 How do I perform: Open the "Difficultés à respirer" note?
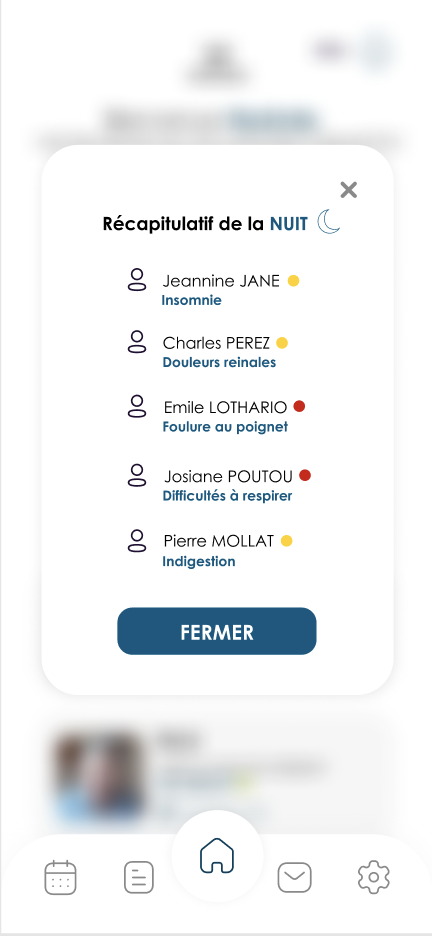coord(227,496)
